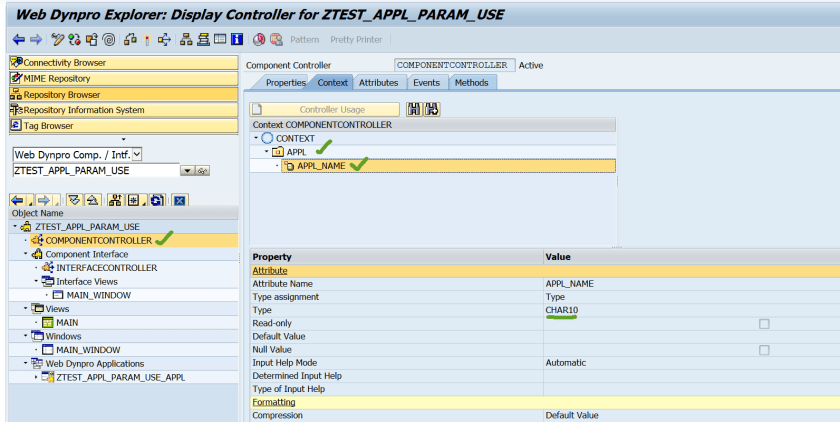Screen dimensions: 840x422
Task: Click the COMPONENTCONTROLLER name field
Action: click(455, 65)
